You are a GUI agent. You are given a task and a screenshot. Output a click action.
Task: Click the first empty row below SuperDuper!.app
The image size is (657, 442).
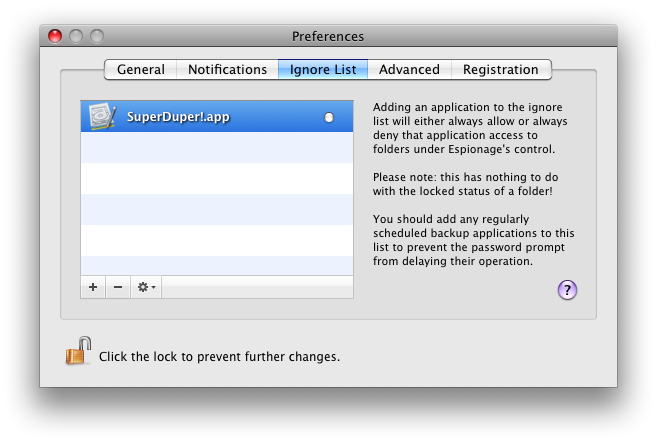tap(217, 147)
